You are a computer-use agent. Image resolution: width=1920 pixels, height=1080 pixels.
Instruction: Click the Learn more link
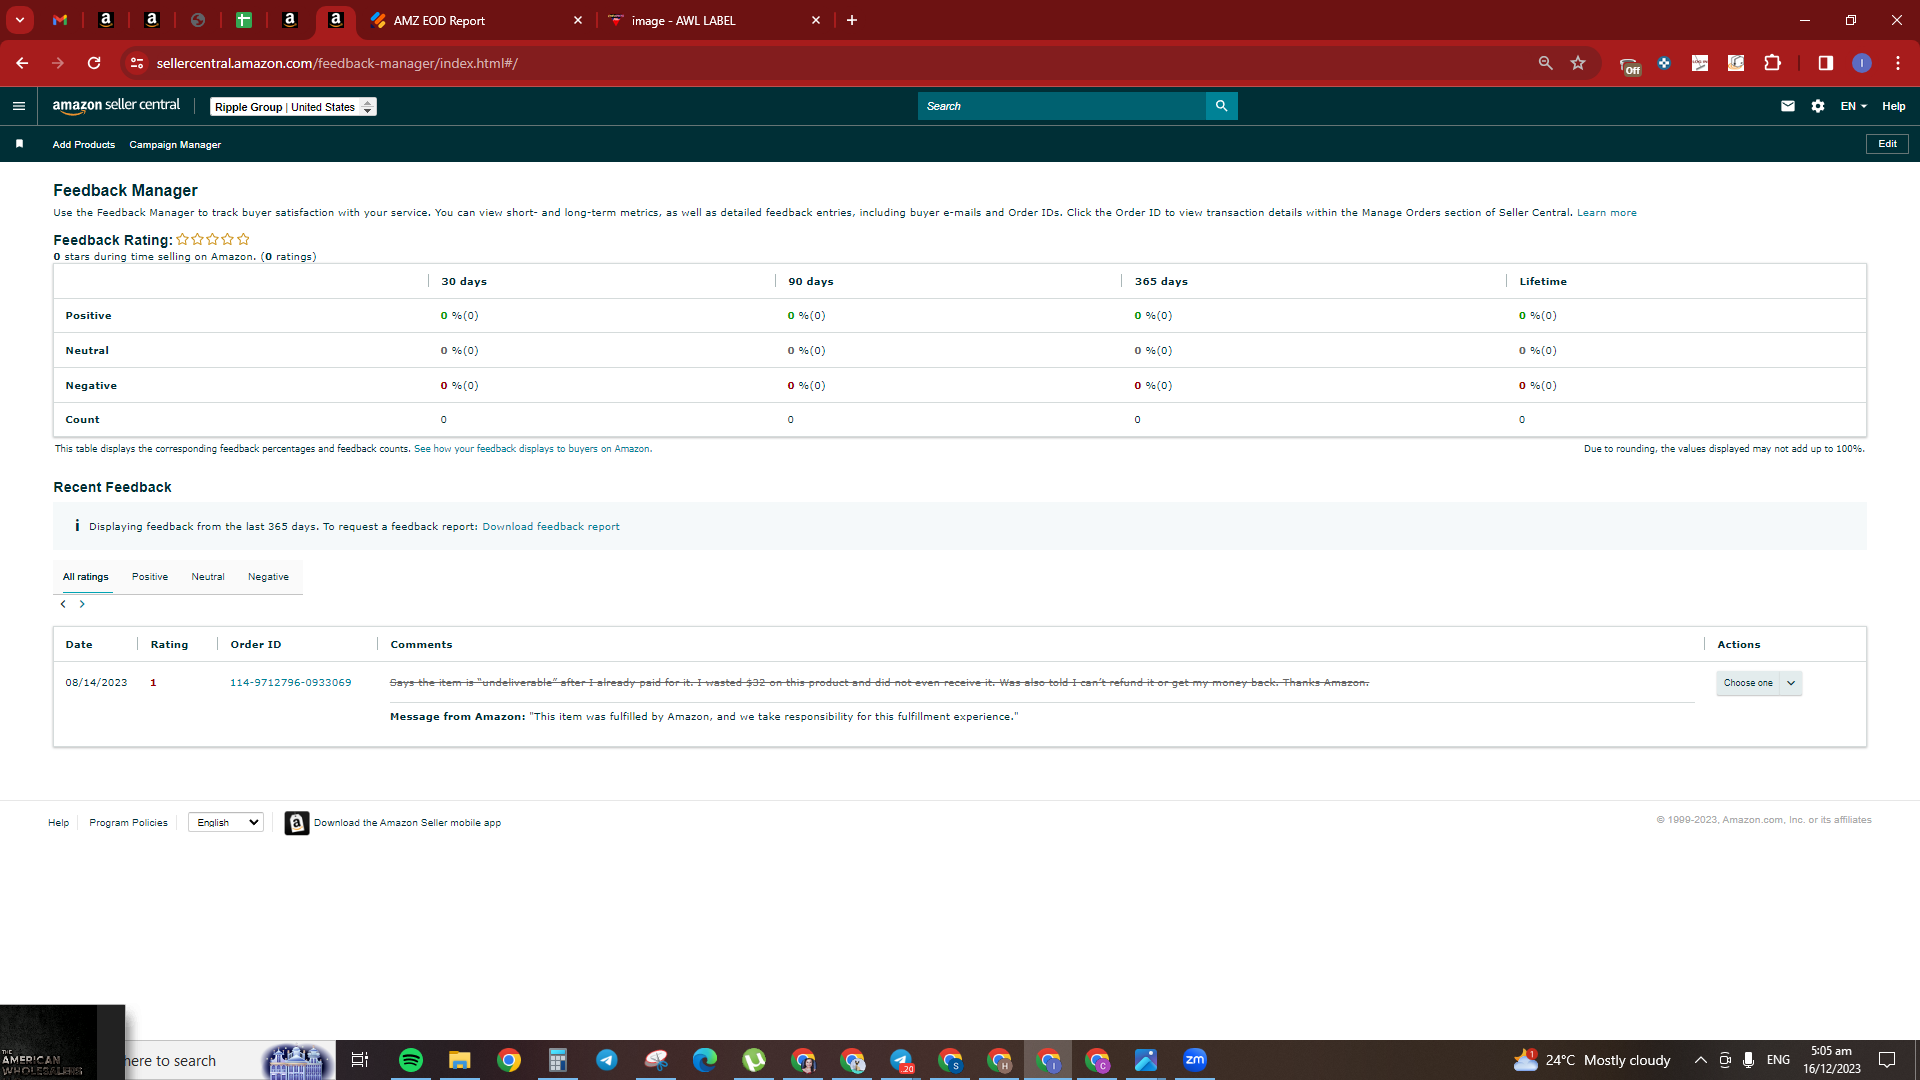(x=1607, y=213)
